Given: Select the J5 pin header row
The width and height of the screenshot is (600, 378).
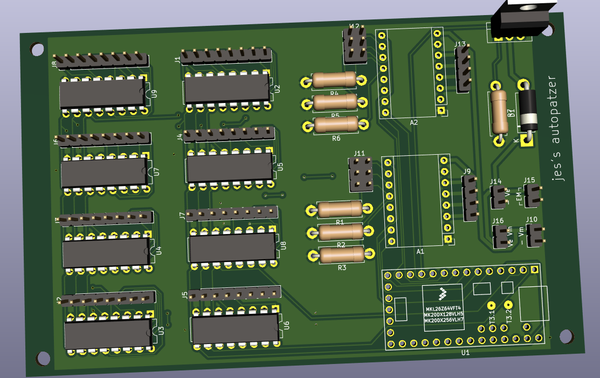Looking at the screenshot, I should tap(235, 294).
